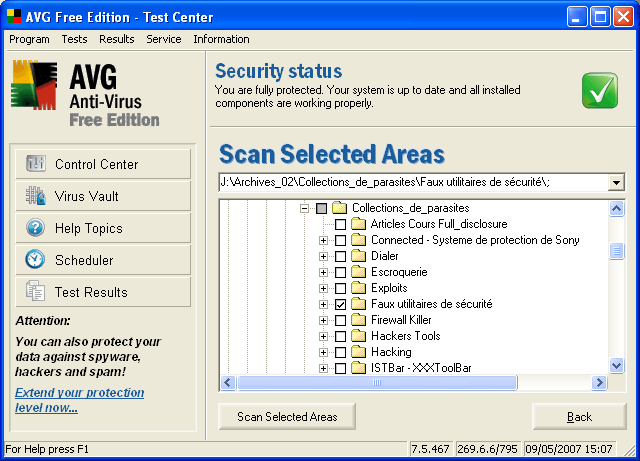
Task: Expand the Exploits tree node
Action: [x=323, y=288]
